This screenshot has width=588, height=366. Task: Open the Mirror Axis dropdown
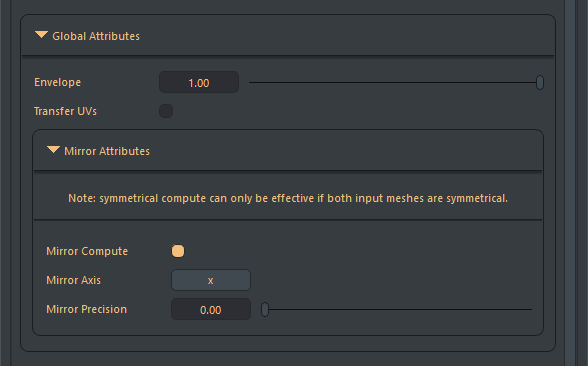coord(211,280)
